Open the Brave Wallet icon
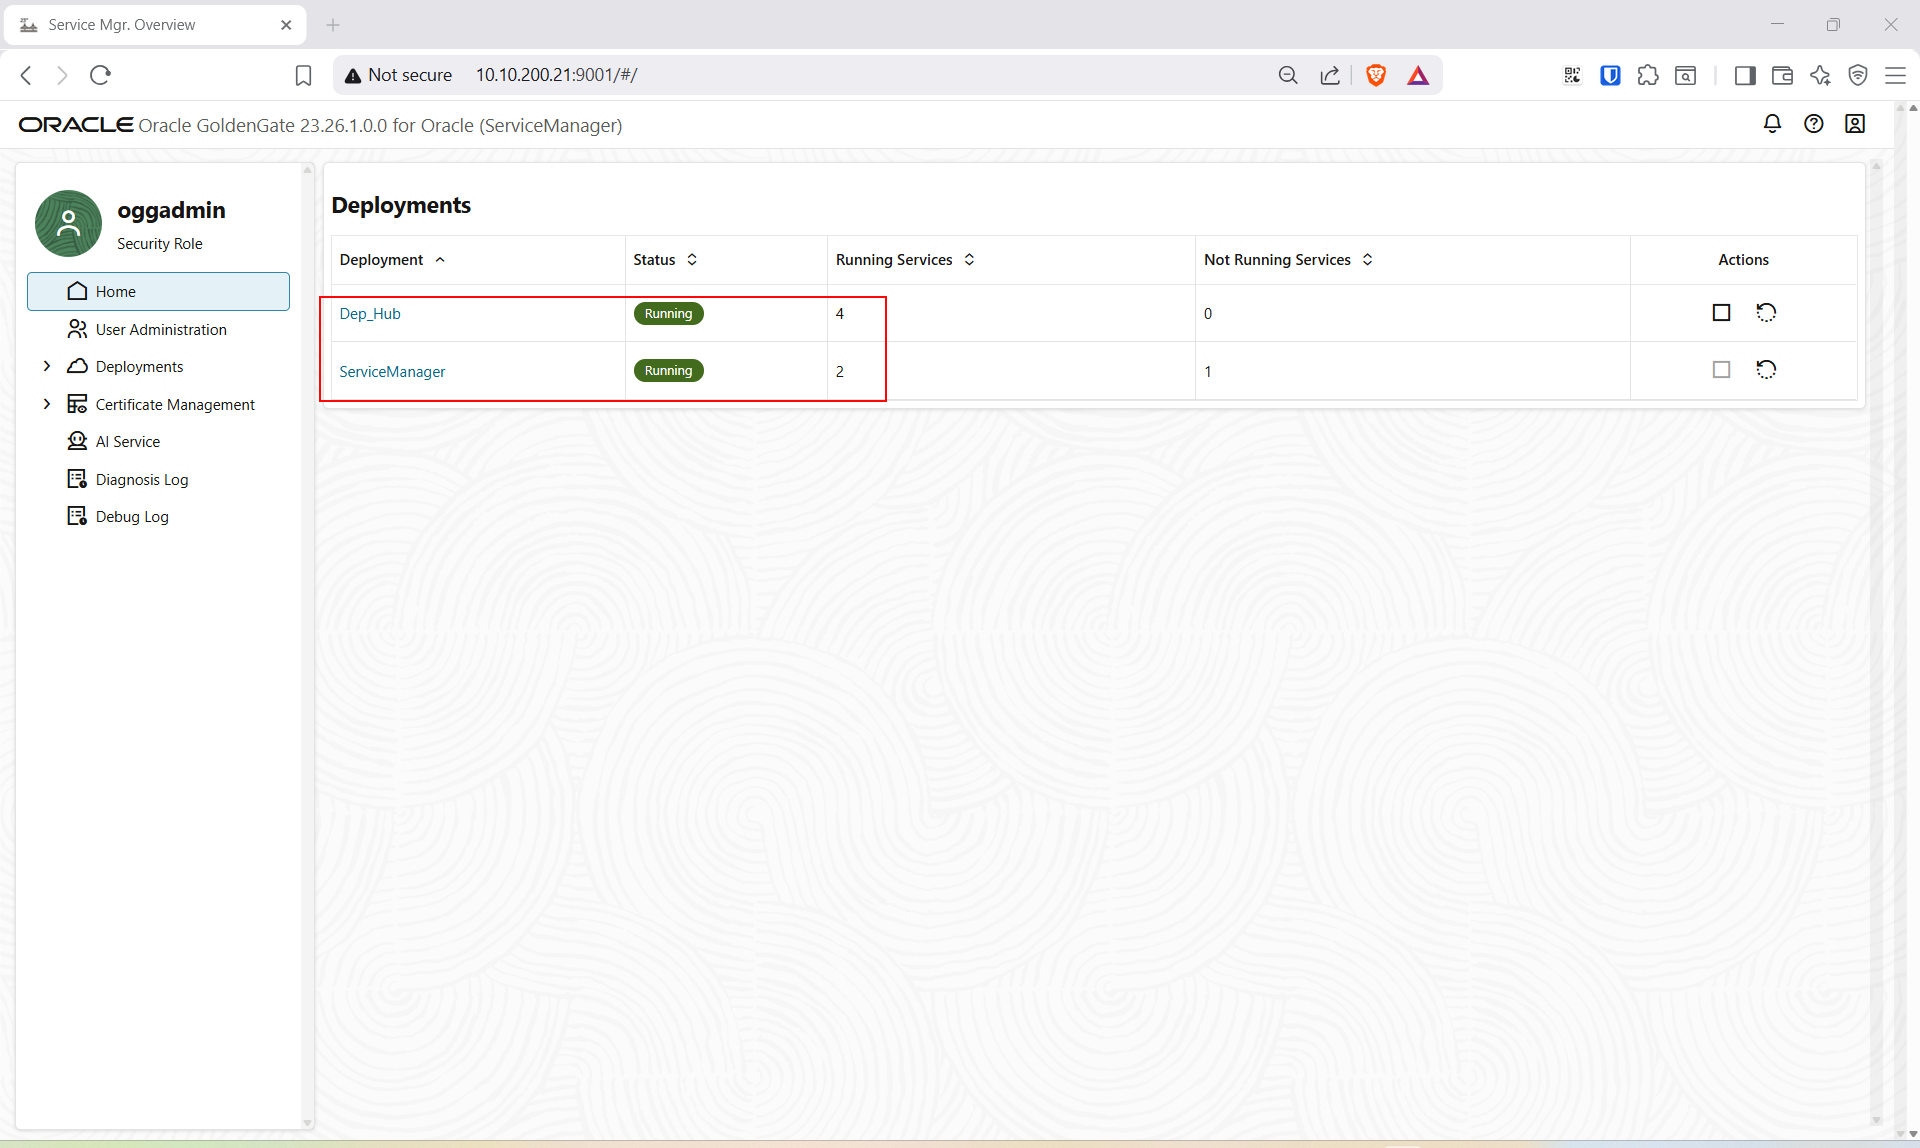 coord(1782,75)
